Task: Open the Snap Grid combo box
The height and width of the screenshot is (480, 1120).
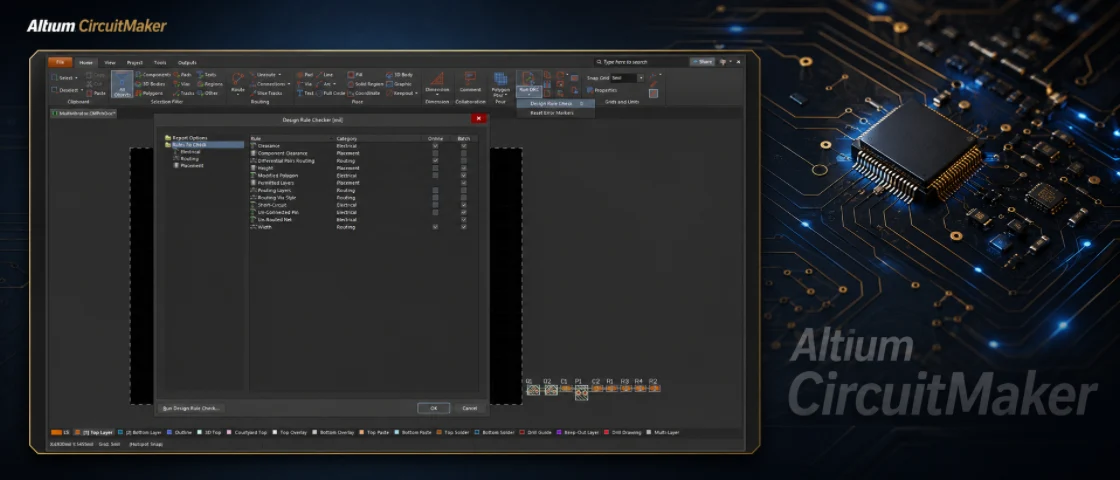Action: [627, 78]
